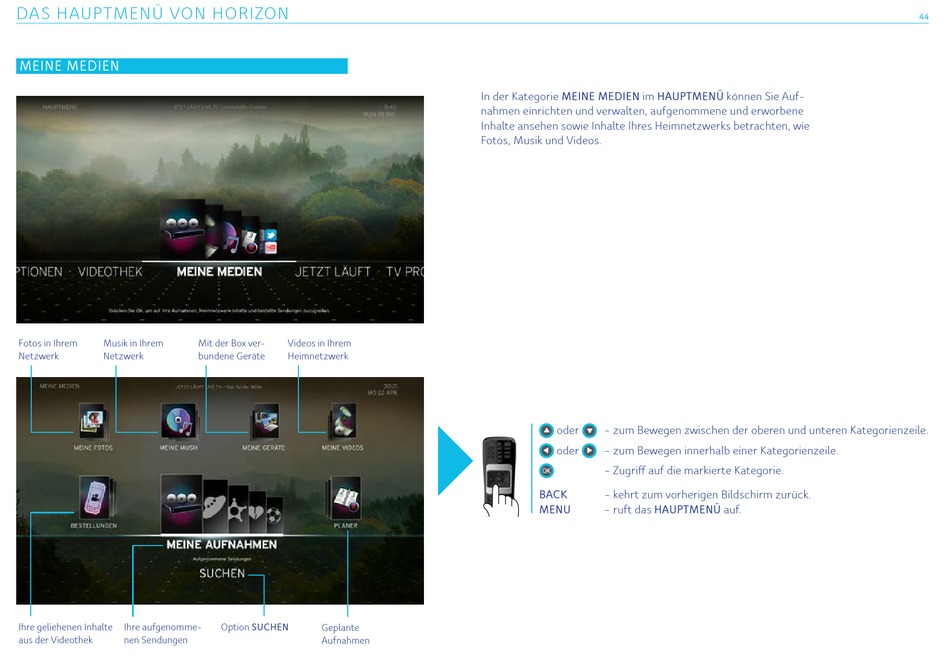The image size is (950, 660).
Task: Select MEINE MEDIEN menu entry
Action: 219,272
